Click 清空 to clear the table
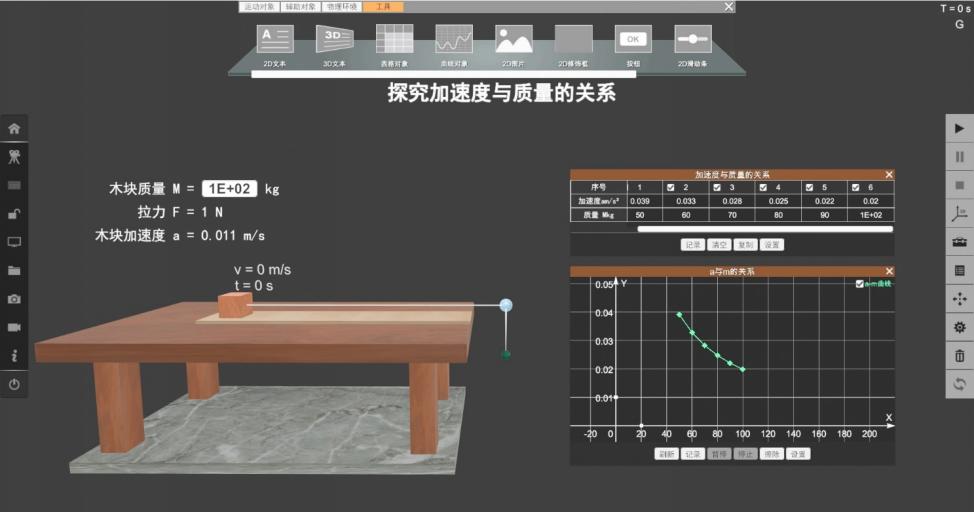The height and width of the screenshot is (513, 974). 719,245
